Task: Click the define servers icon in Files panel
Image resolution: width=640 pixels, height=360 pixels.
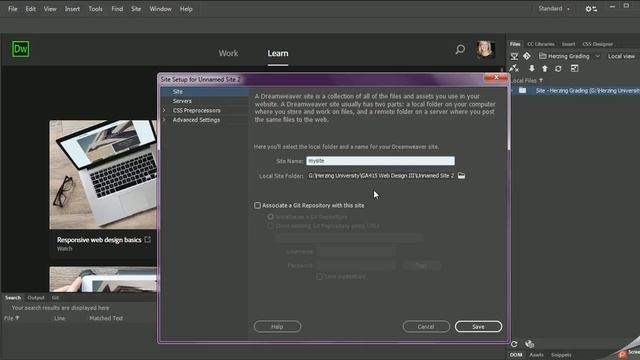Action: pyautogui.click(x=514, y=56)
